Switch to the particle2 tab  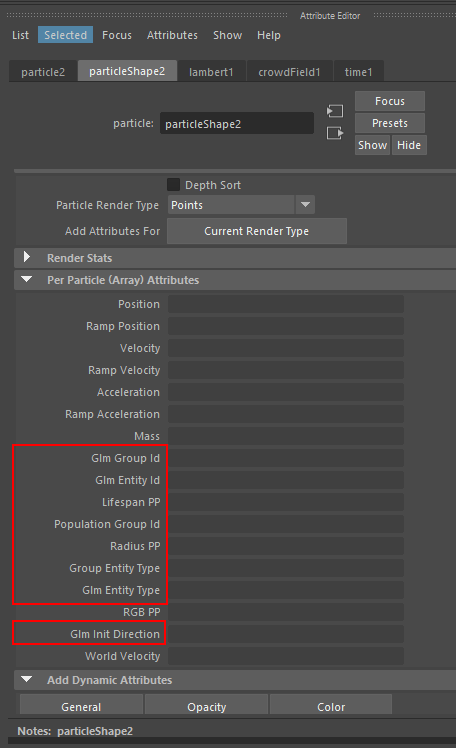point(43,72)
